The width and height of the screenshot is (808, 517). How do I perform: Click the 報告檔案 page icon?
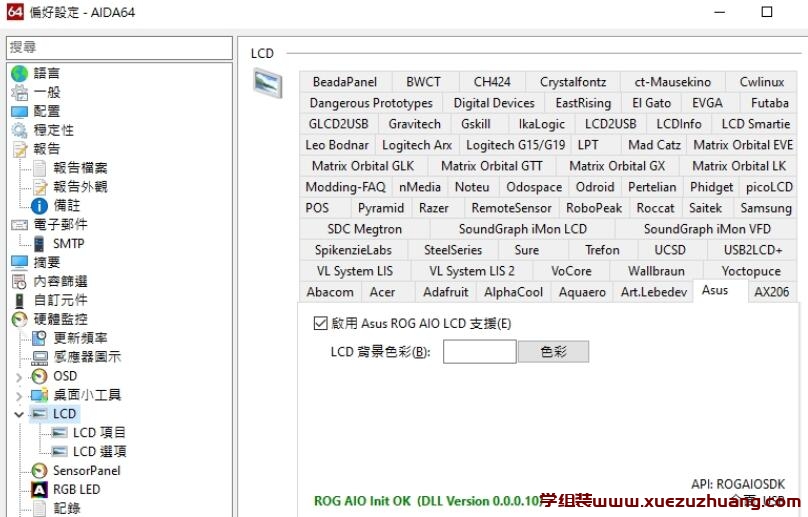pyautogui.click(x=40, y=168)
